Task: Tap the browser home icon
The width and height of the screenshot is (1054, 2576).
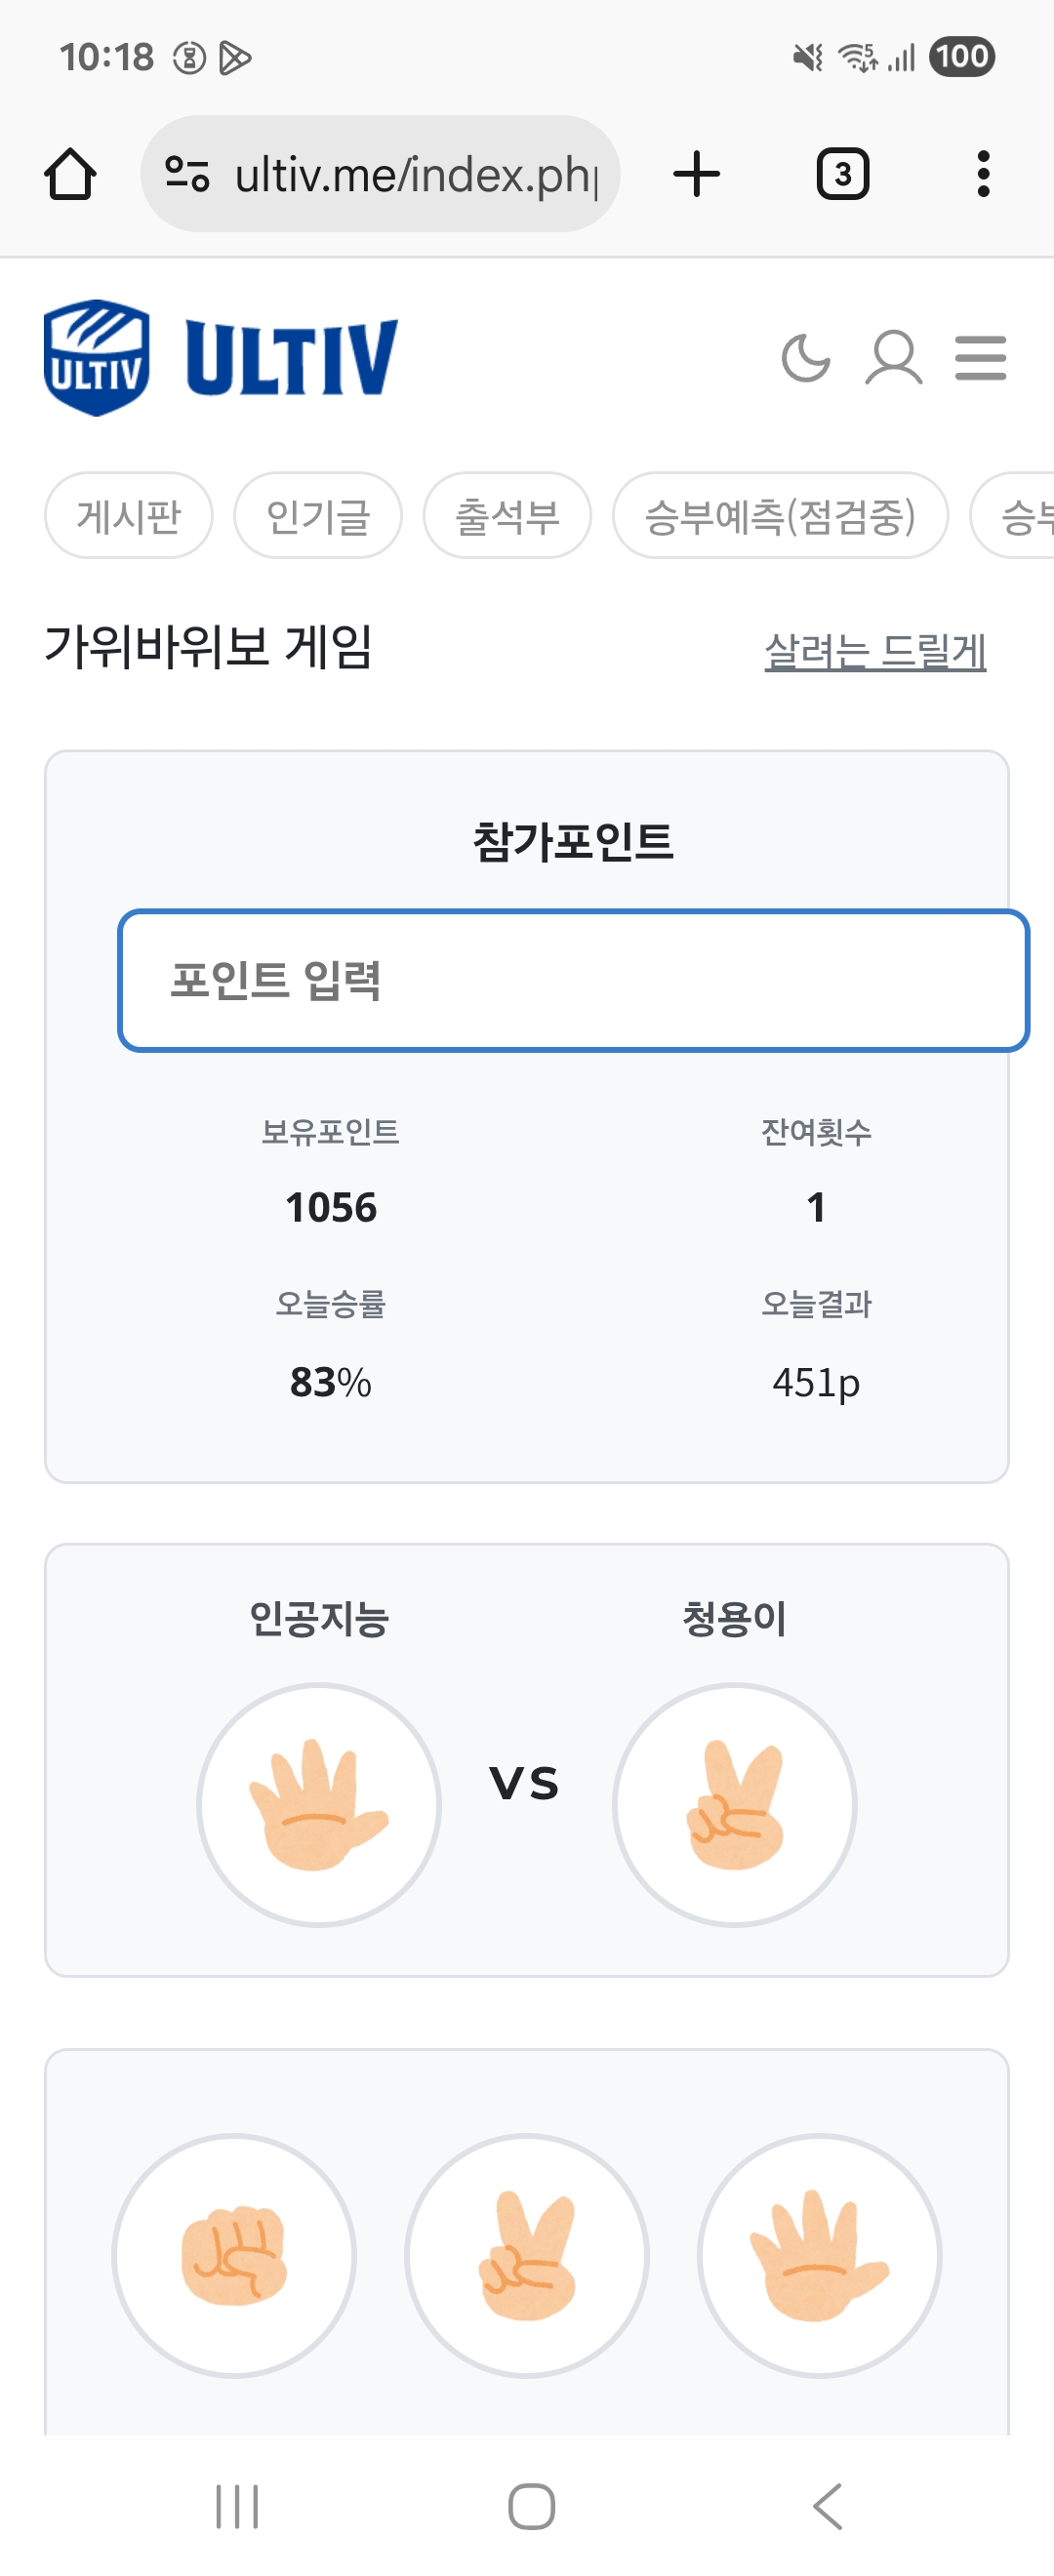Action: click(70, 174)
